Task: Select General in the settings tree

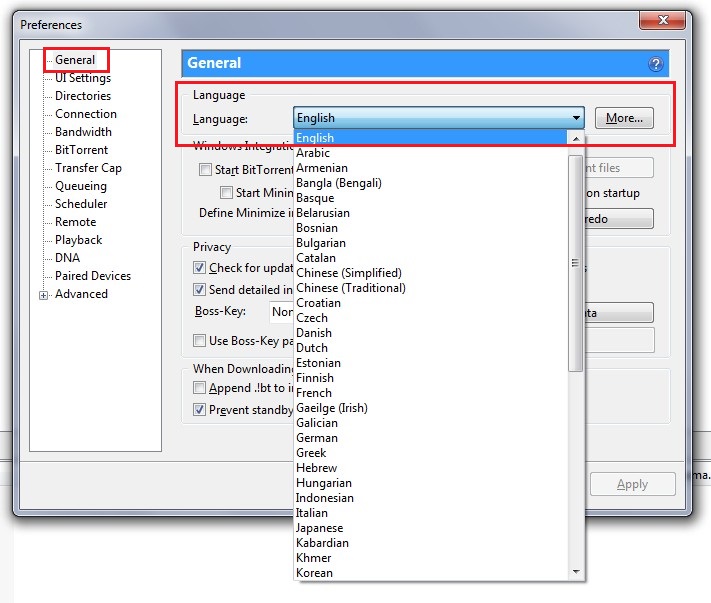Action: (x=75, y=60)
